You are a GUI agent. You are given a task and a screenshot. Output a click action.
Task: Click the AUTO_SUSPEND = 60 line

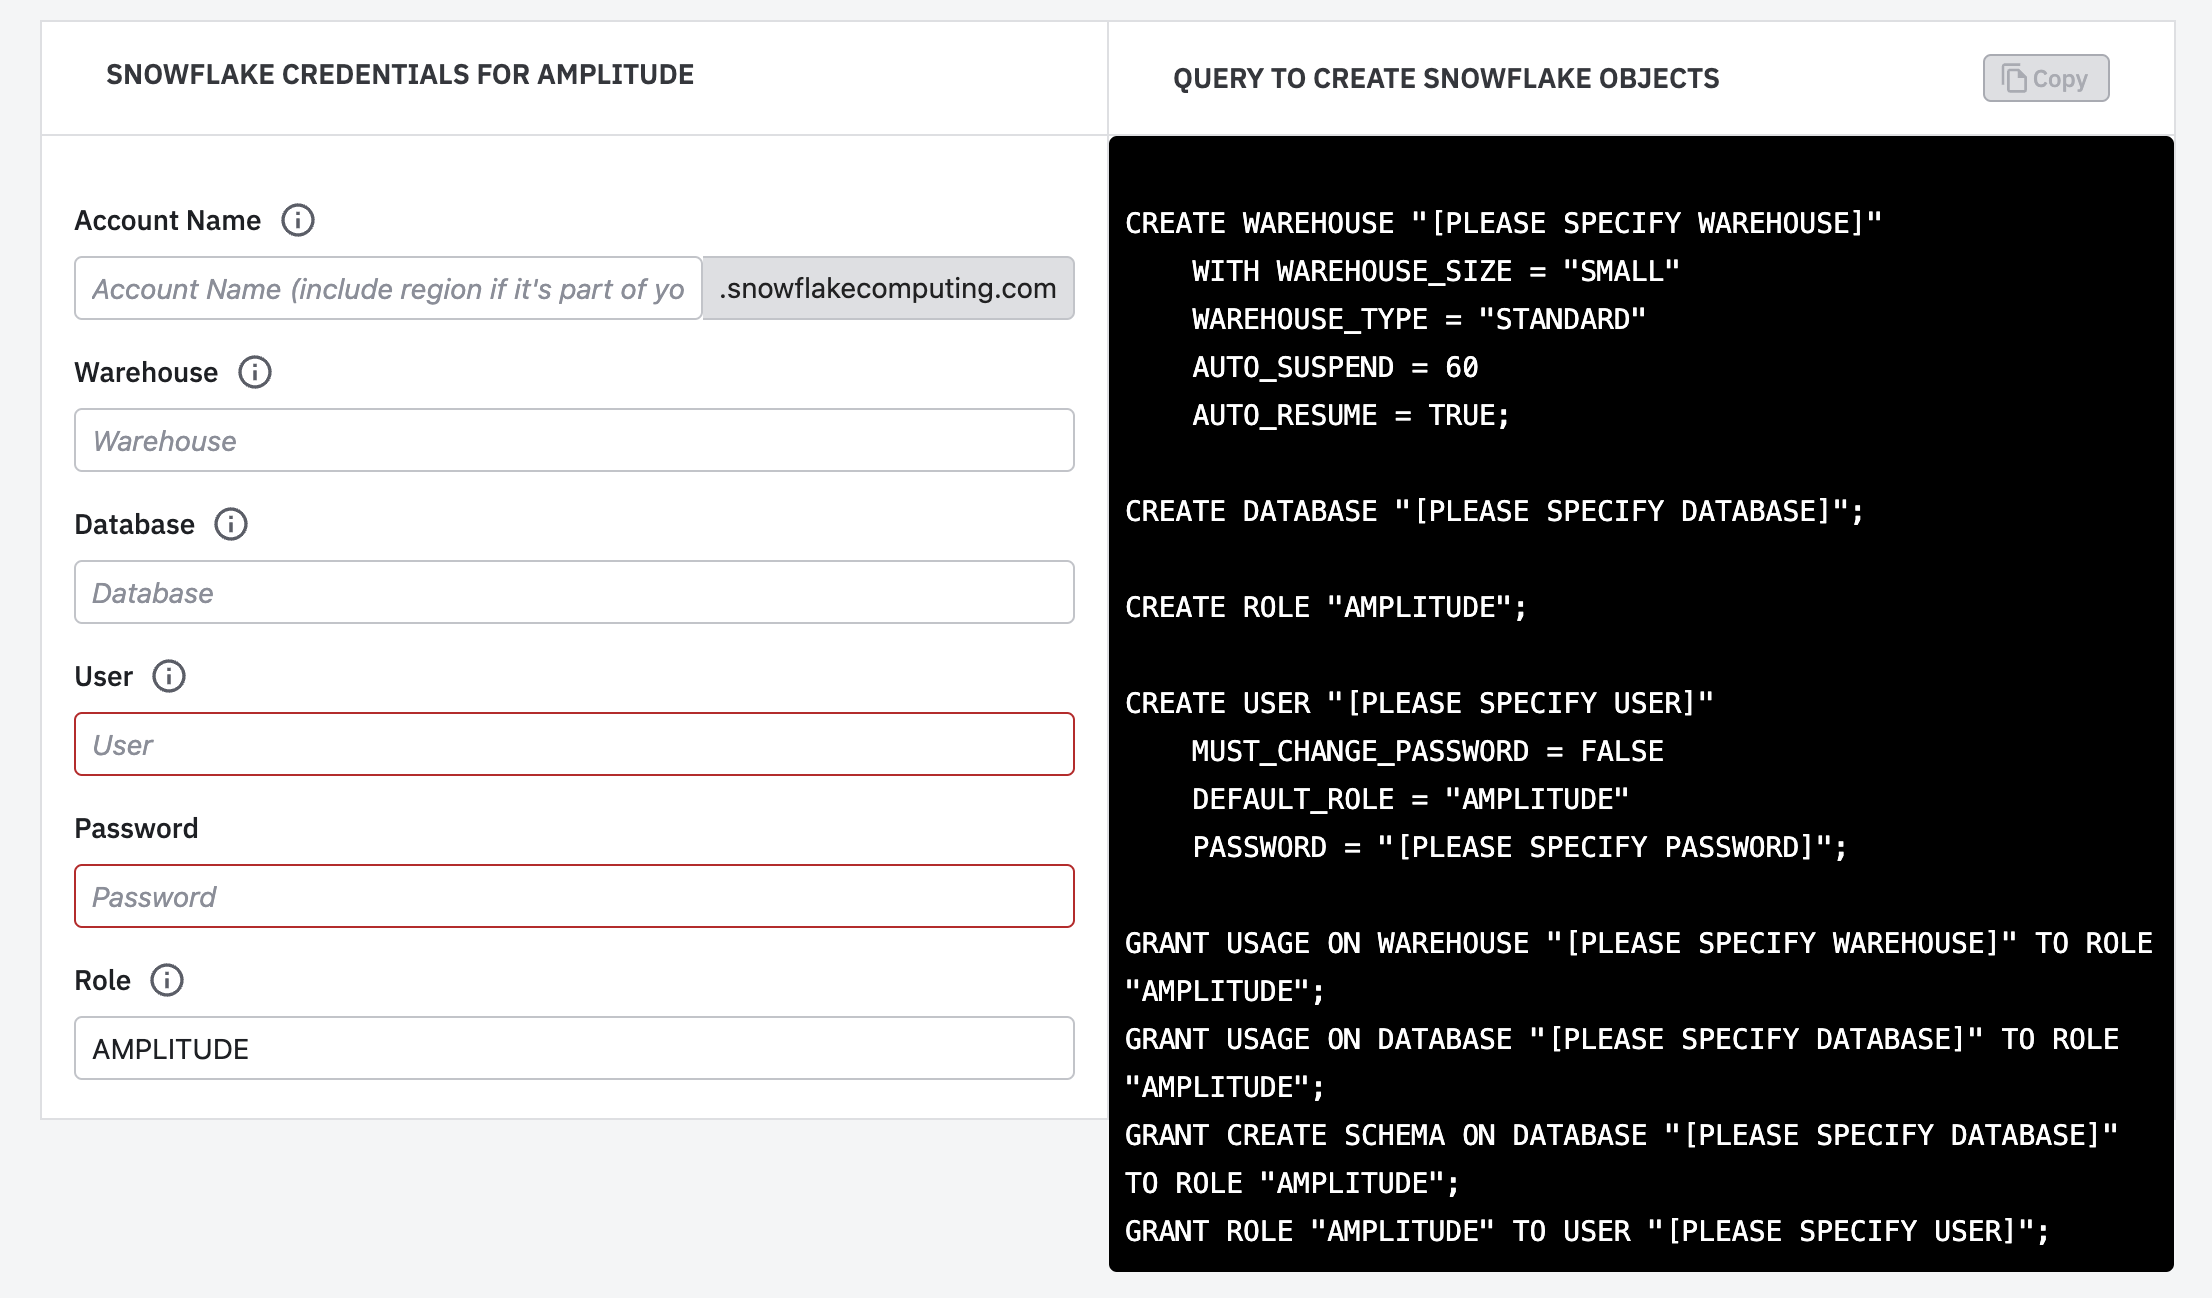[1335, 367]
